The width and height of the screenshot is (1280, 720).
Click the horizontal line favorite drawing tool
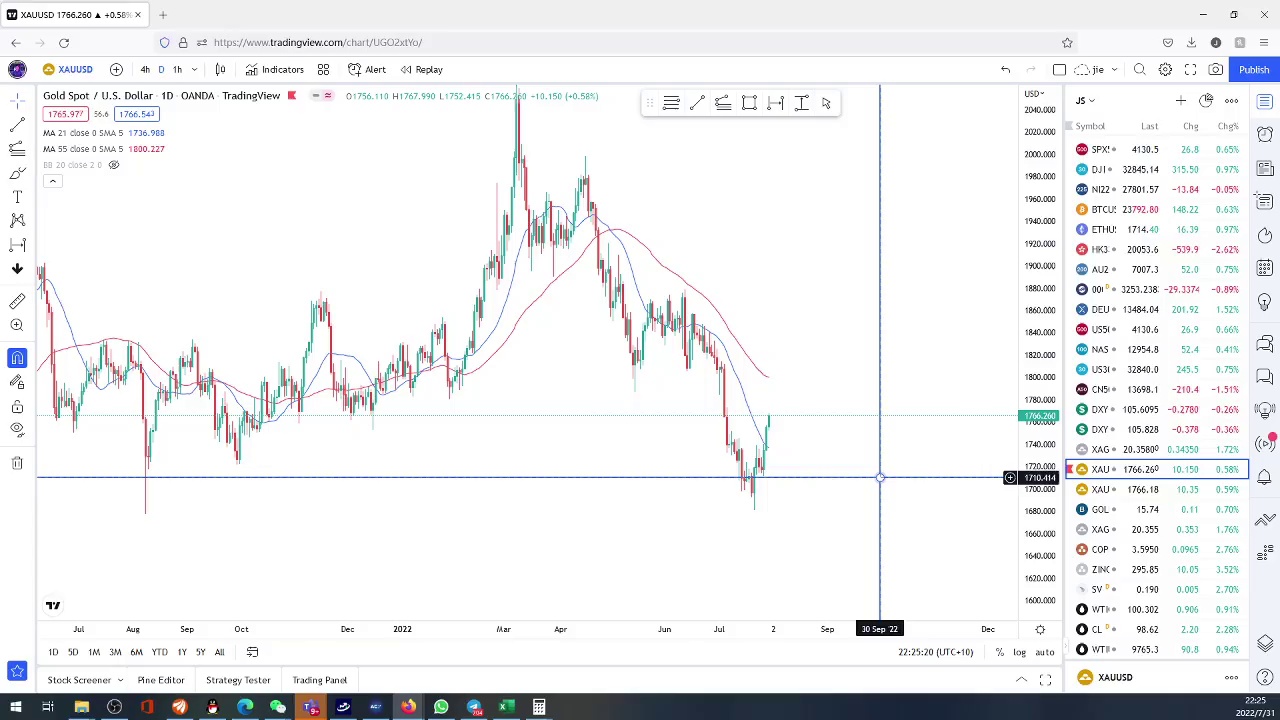pyautogui.click(x=671, y=103)
